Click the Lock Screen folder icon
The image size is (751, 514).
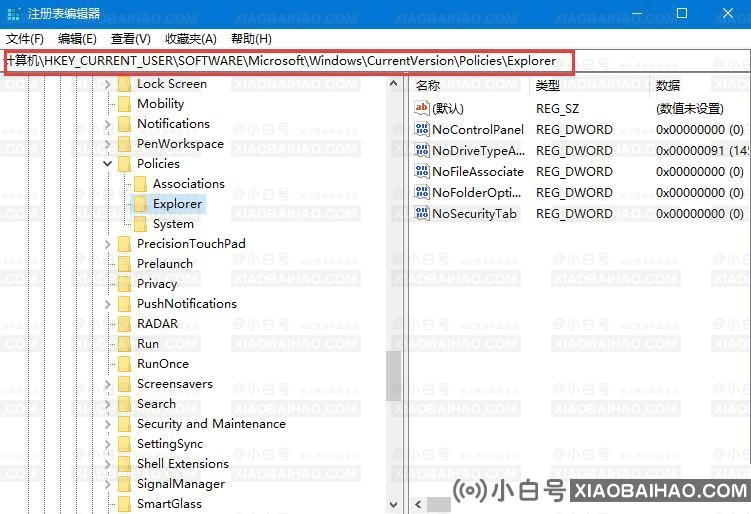(x=125, y=84)
